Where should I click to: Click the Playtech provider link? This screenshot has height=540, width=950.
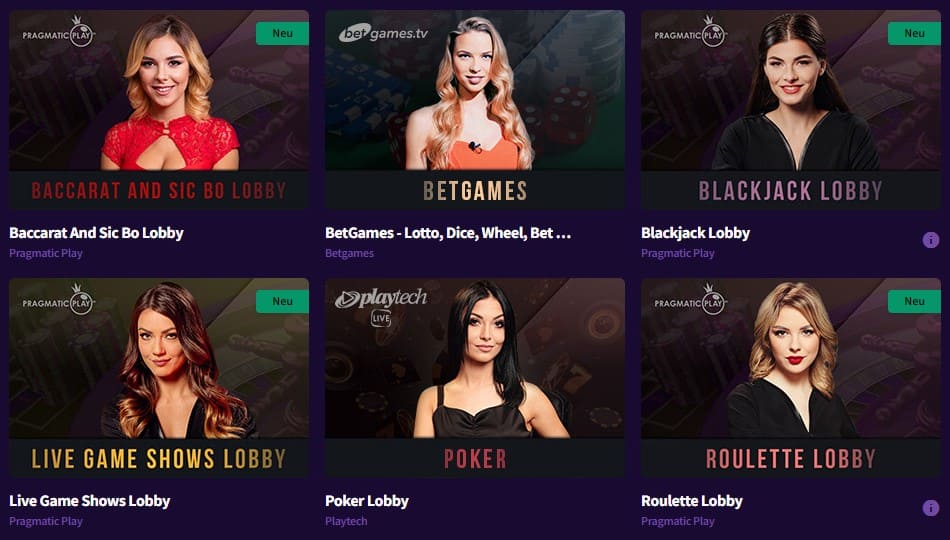tap(346, 521)
